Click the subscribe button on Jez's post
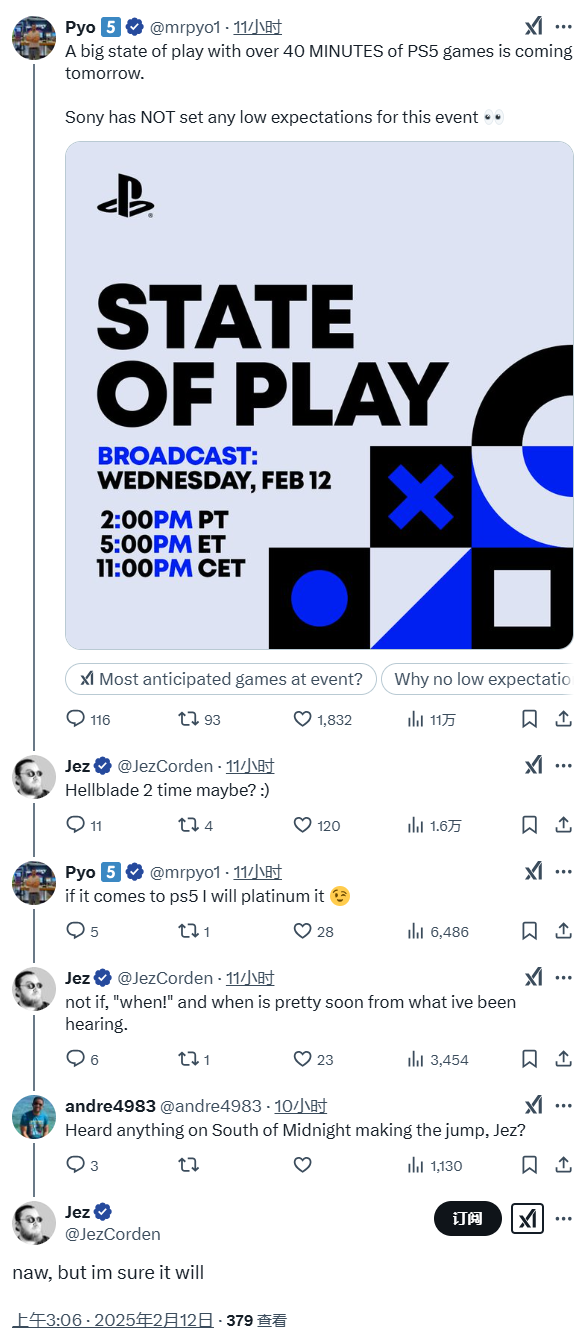 tap(468, 1218)
